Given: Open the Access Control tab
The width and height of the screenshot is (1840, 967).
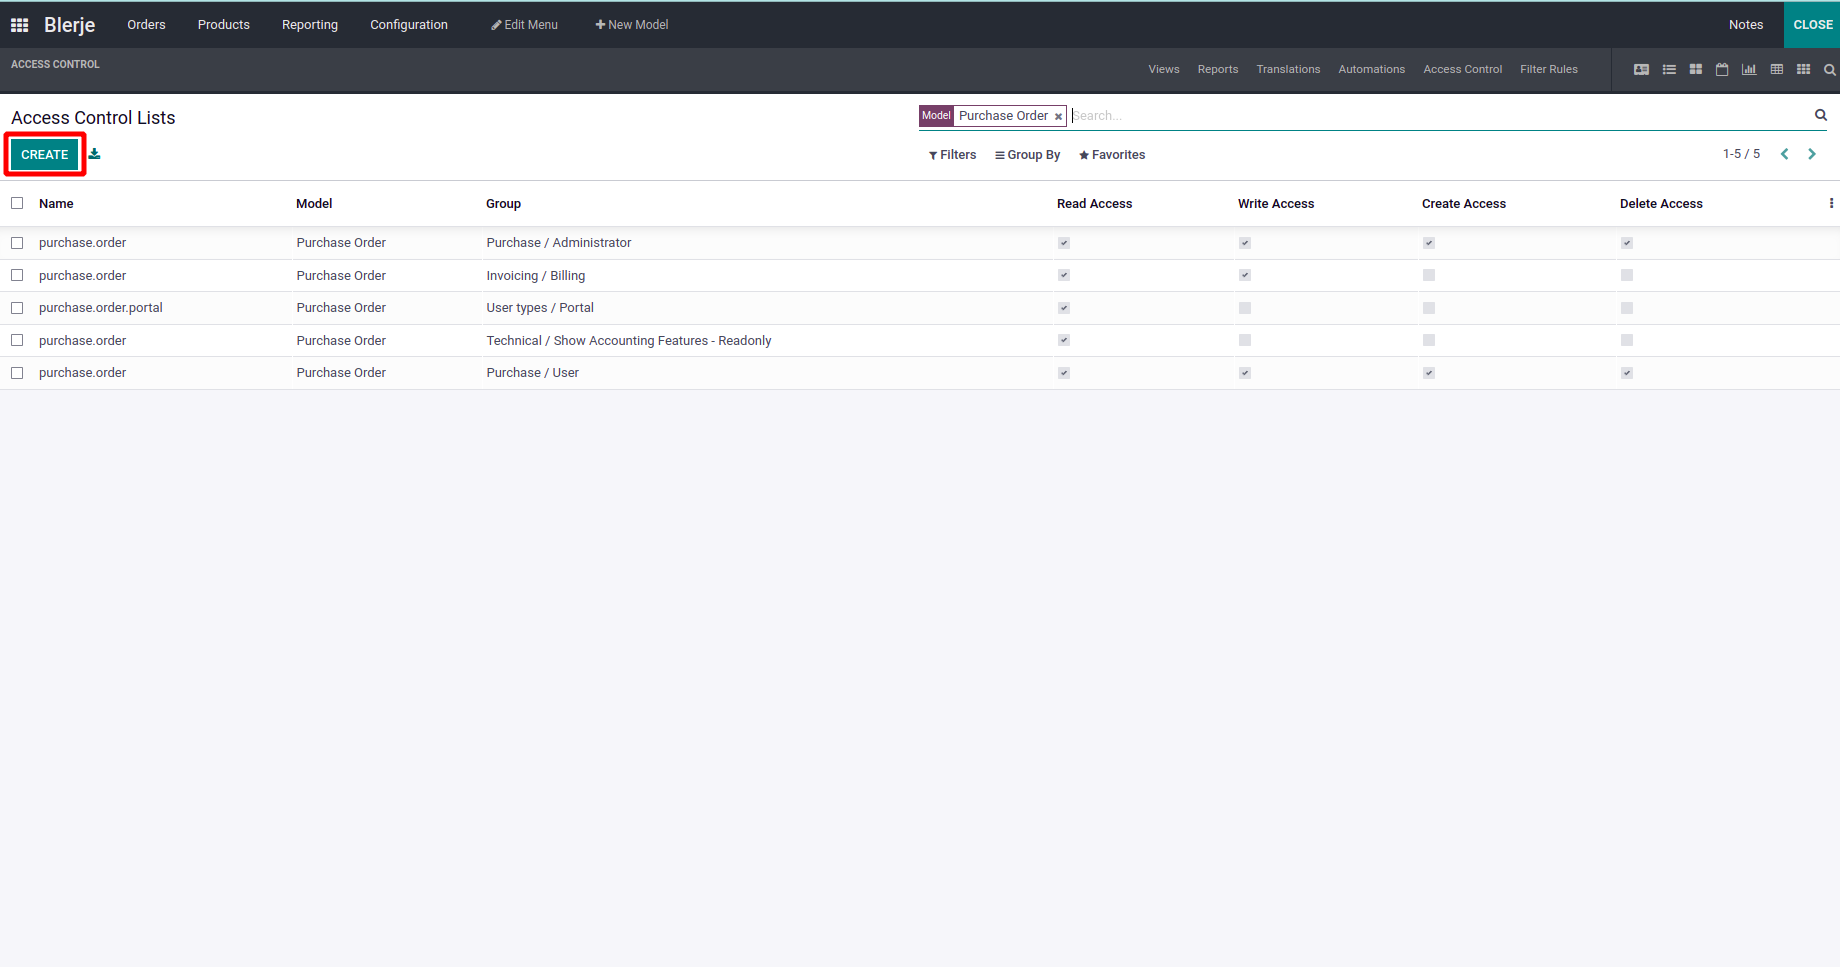Looking at the screenshot, I should (1462, 70).
